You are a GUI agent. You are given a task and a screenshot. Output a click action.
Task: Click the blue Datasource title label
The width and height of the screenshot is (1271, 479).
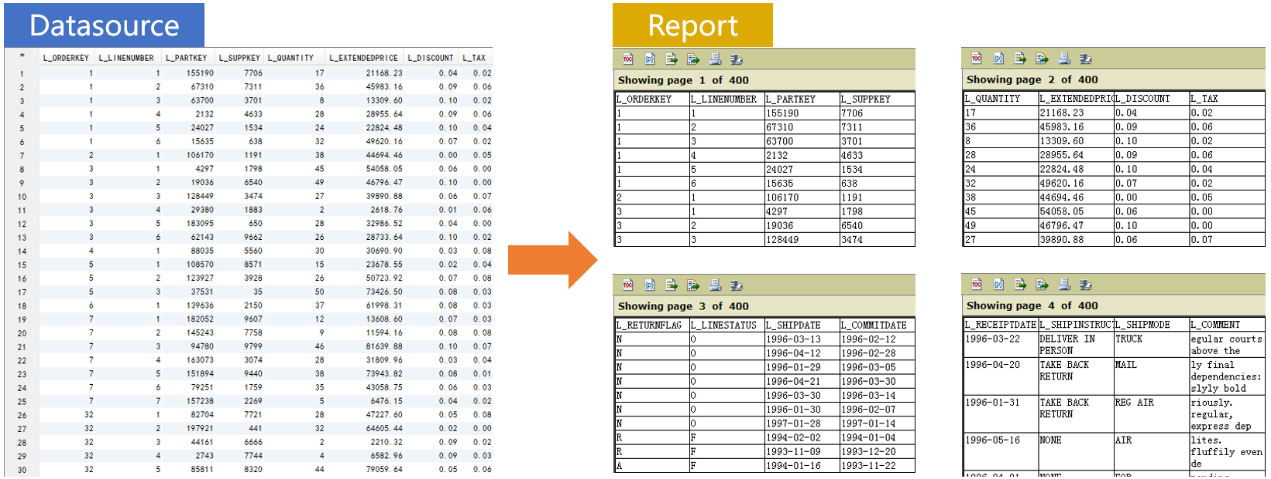[x=104, y=25]
